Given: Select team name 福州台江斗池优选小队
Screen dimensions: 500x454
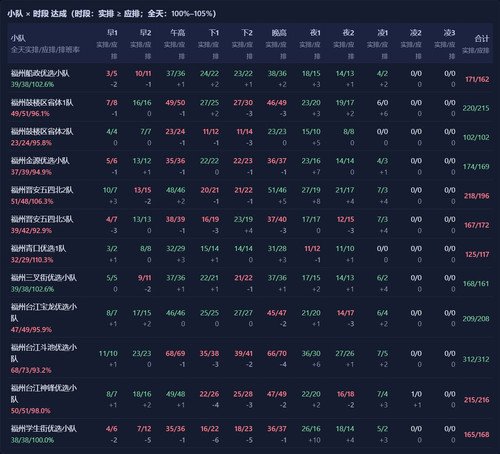Looking at the screenshot, I should pyautogui.click(x=44, y=353).
